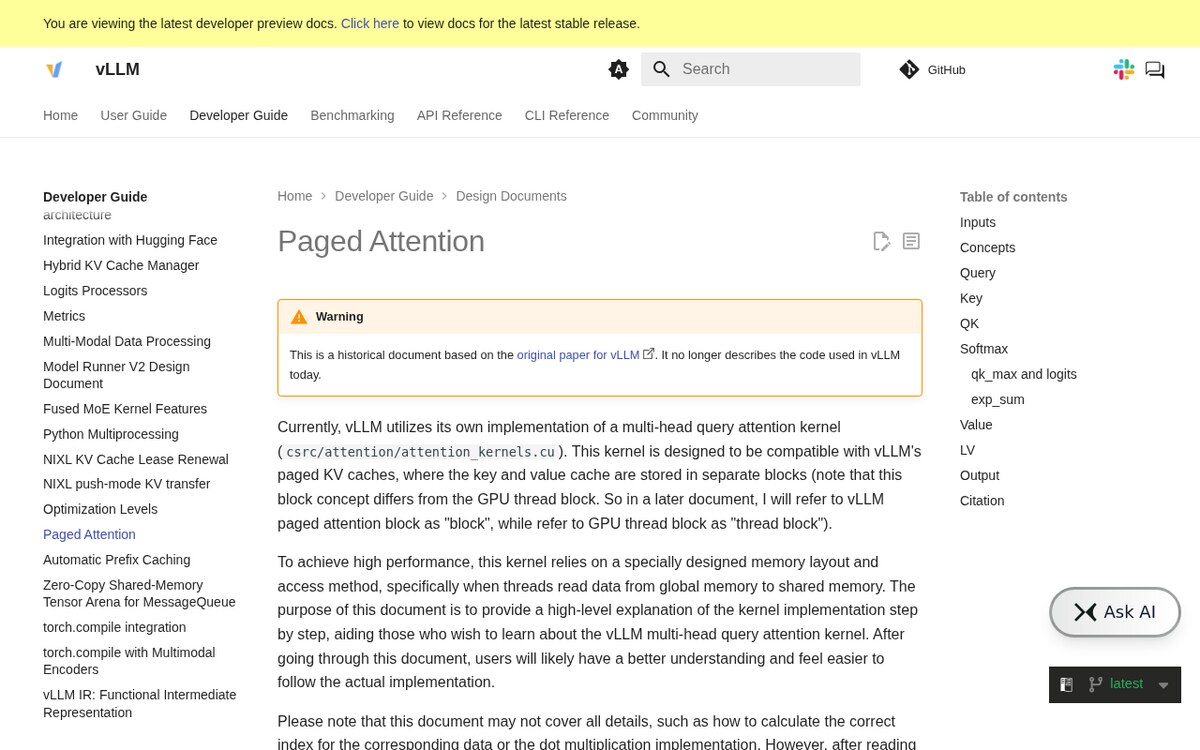Screen dimensions: 1200x750
Task: Jump to Citation section
Action: pos(982,501)
